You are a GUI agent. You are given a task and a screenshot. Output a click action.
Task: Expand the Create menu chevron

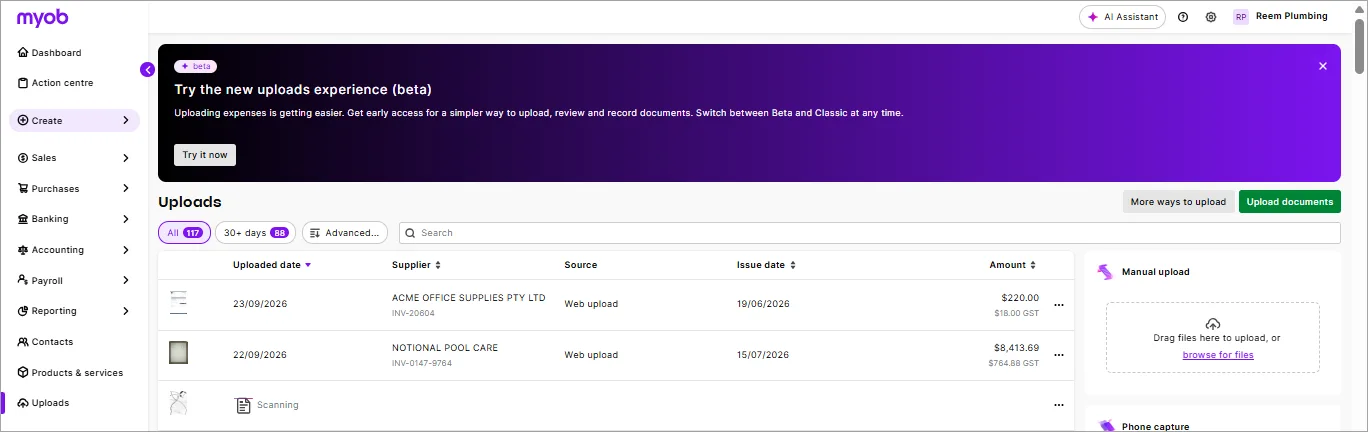pos(126,120)
